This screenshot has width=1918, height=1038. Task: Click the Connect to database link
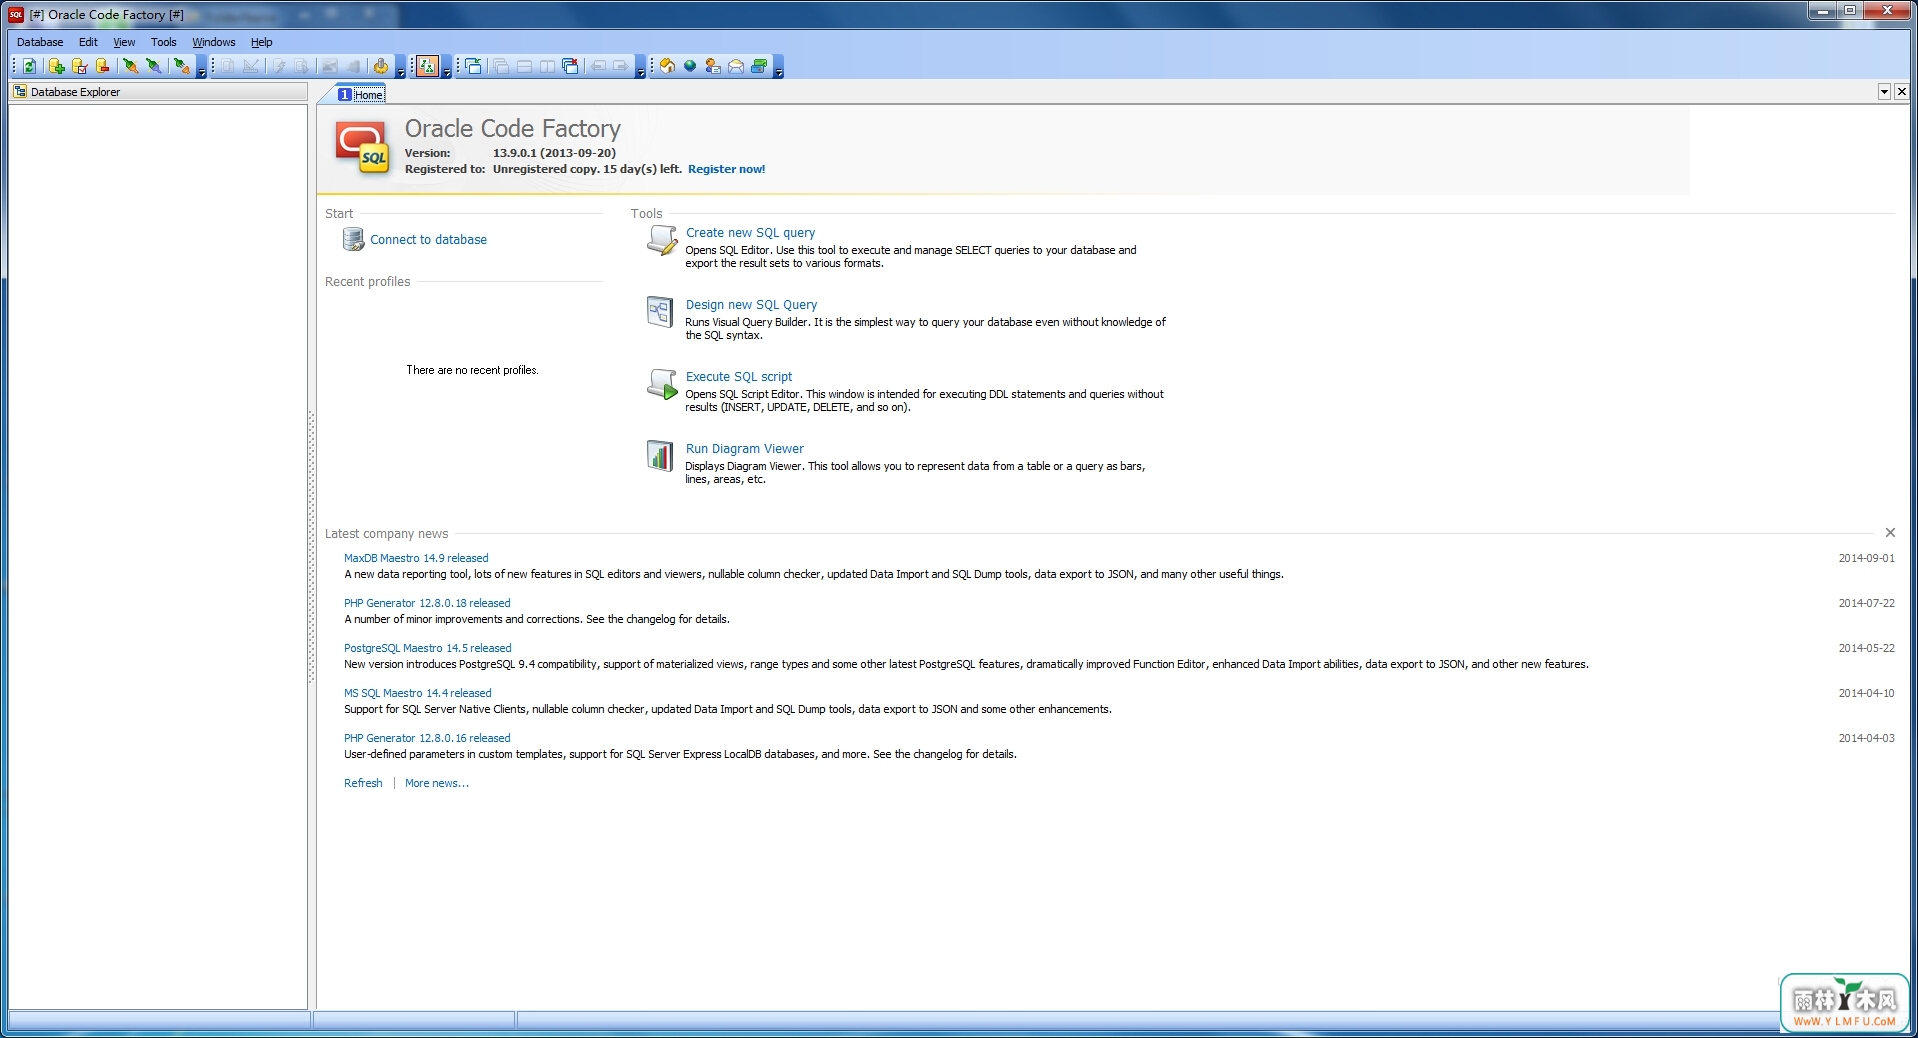pyautogui.click(x=428, y=240)
